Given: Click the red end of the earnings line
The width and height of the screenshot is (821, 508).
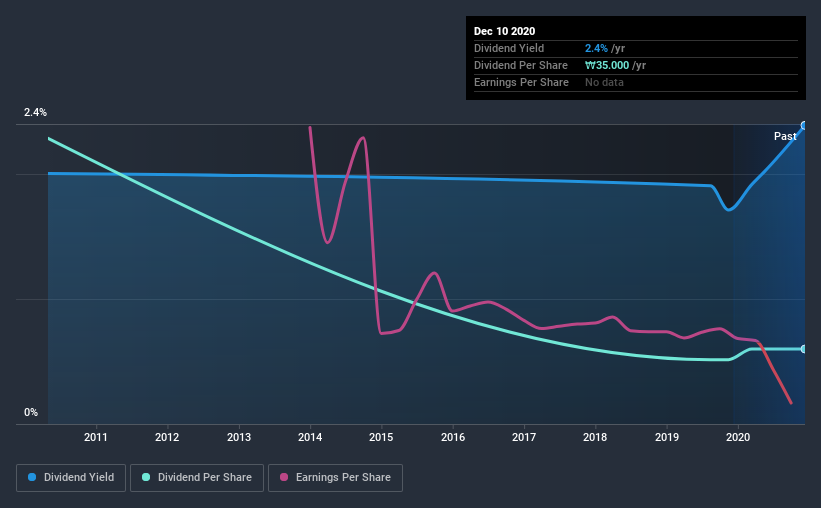Looking at the screenshot, I should pos(790,402).
